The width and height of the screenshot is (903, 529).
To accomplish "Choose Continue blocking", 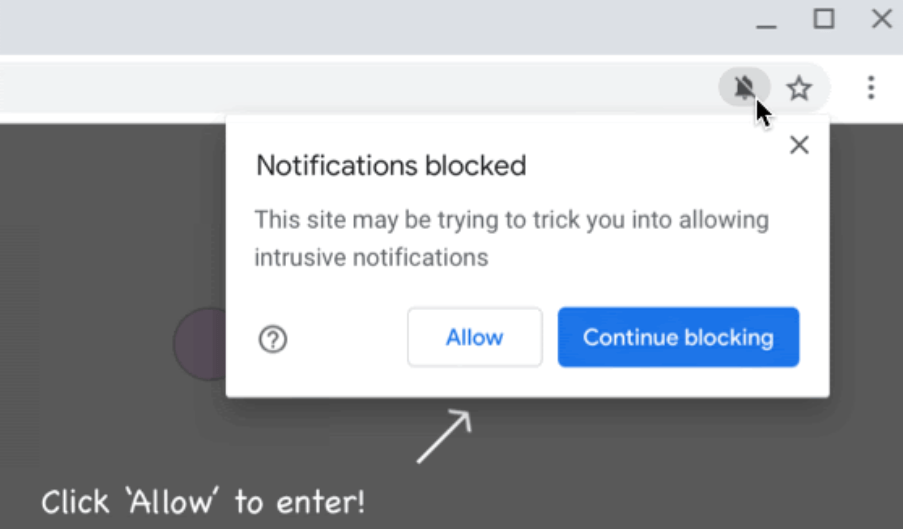I will tap(678, 337).
